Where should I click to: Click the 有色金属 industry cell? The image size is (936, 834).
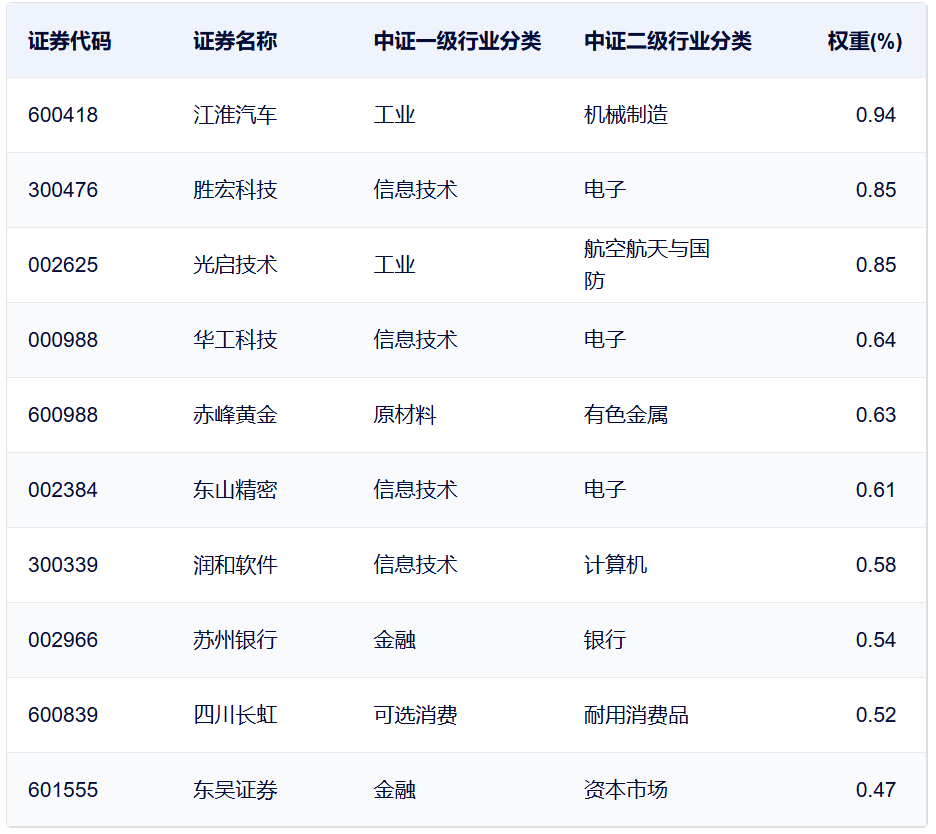626,415
